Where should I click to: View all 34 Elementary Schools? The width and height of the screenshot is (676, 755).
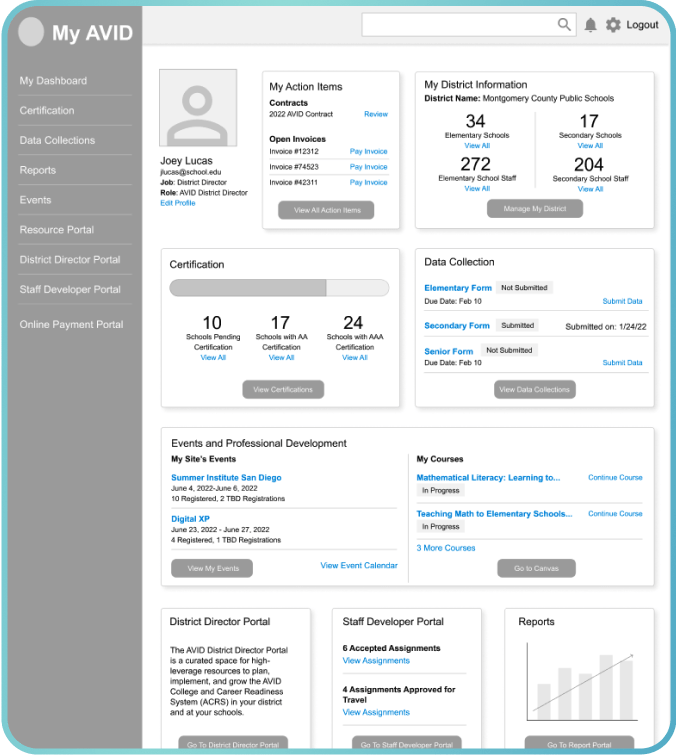pyautogui.click(x=477, y=145)
